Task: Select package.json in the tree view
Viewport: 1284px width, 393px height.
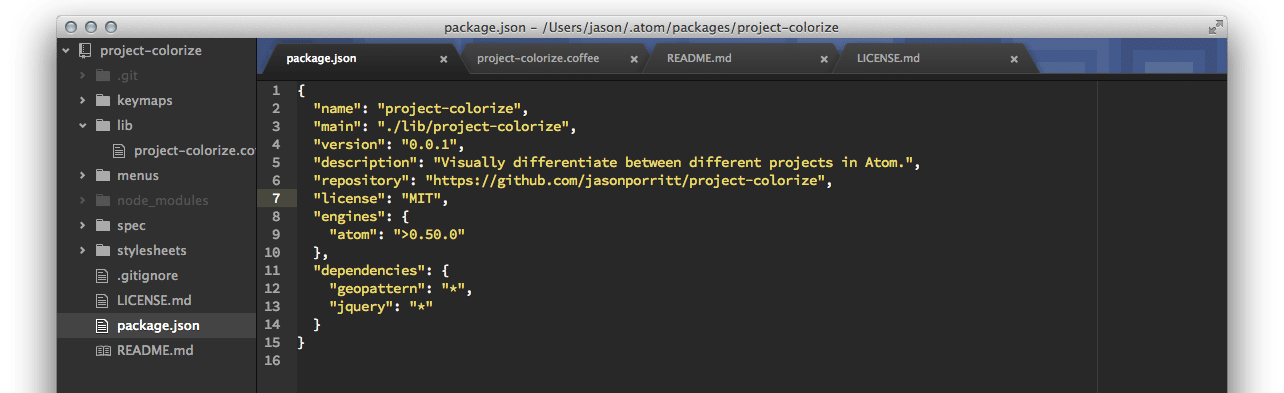Action: [158, 326]
